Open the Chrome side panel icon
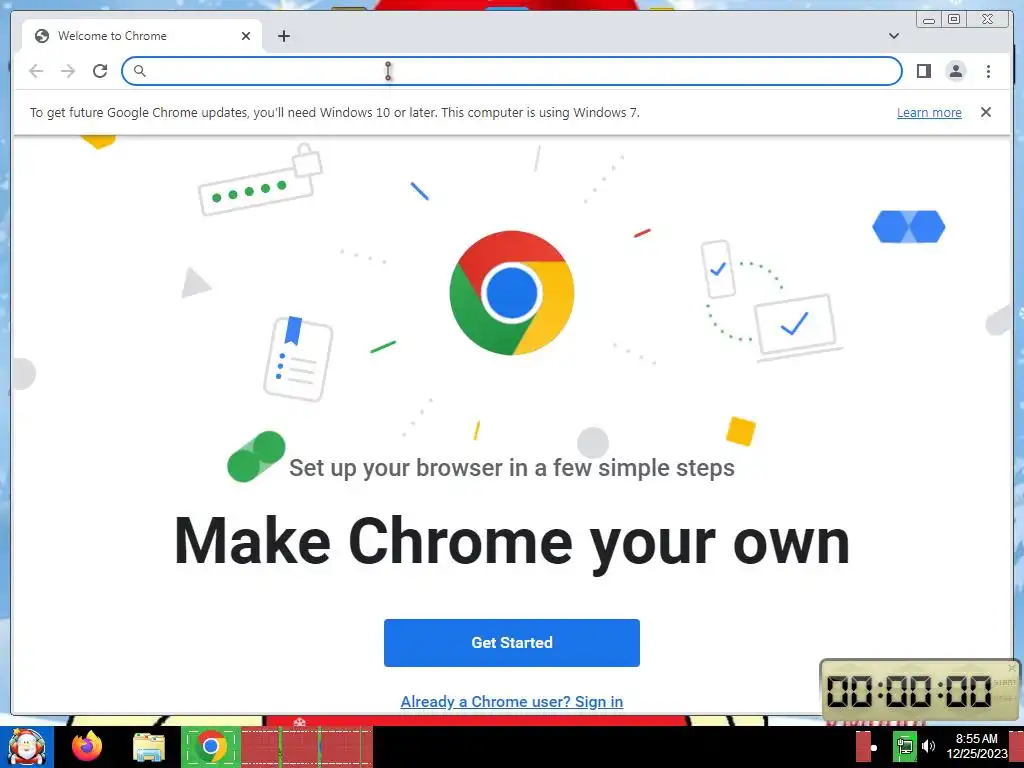The image size is (1024, 768). 923,71
